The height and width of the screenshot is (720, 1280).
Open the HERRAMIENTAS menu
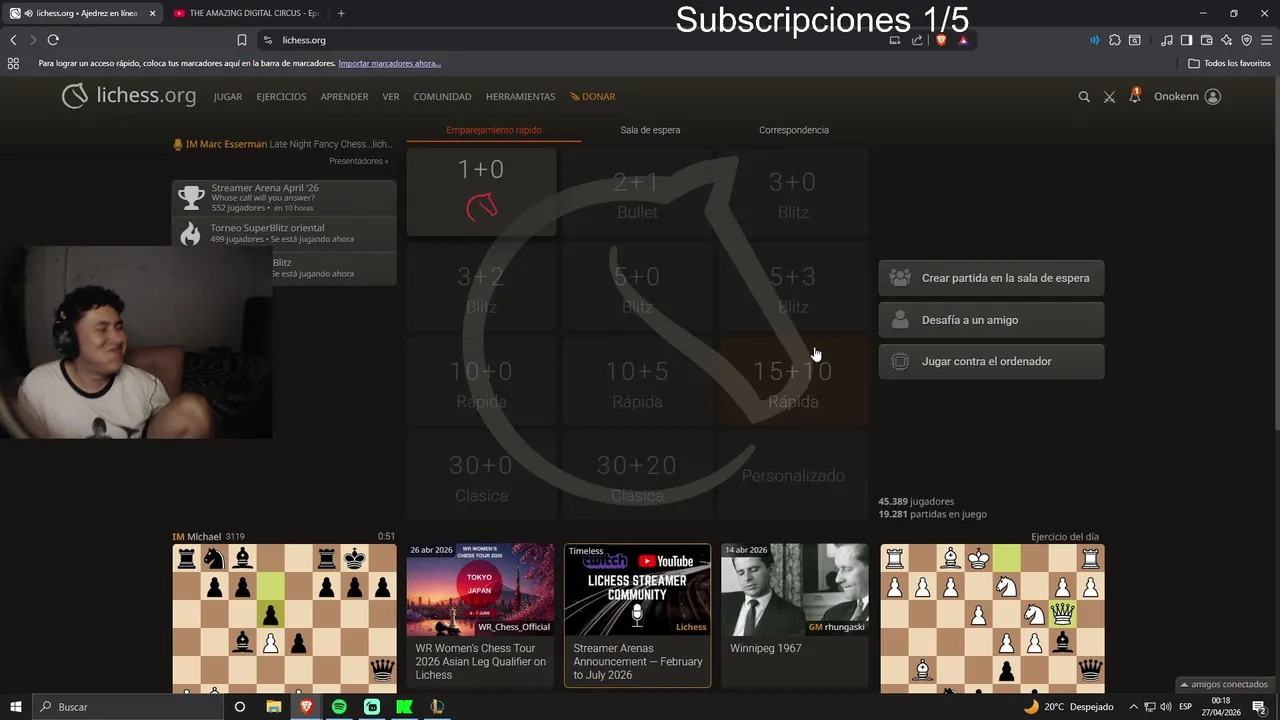(x=520, y=97)
